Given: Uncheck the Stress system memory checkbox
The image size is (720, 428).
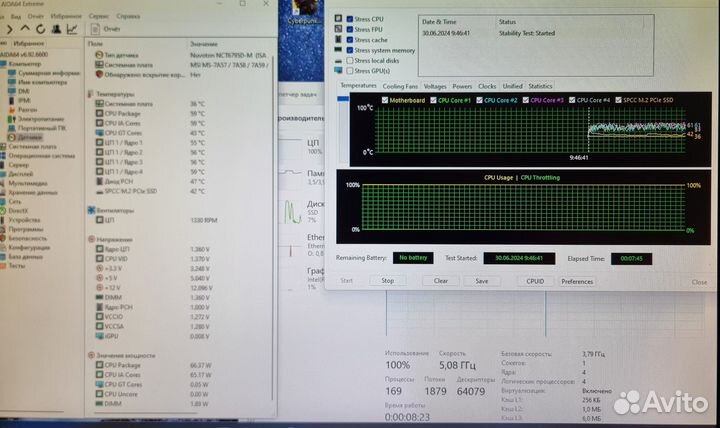Looking at the screenshot, I should click(x=350, y=50).
